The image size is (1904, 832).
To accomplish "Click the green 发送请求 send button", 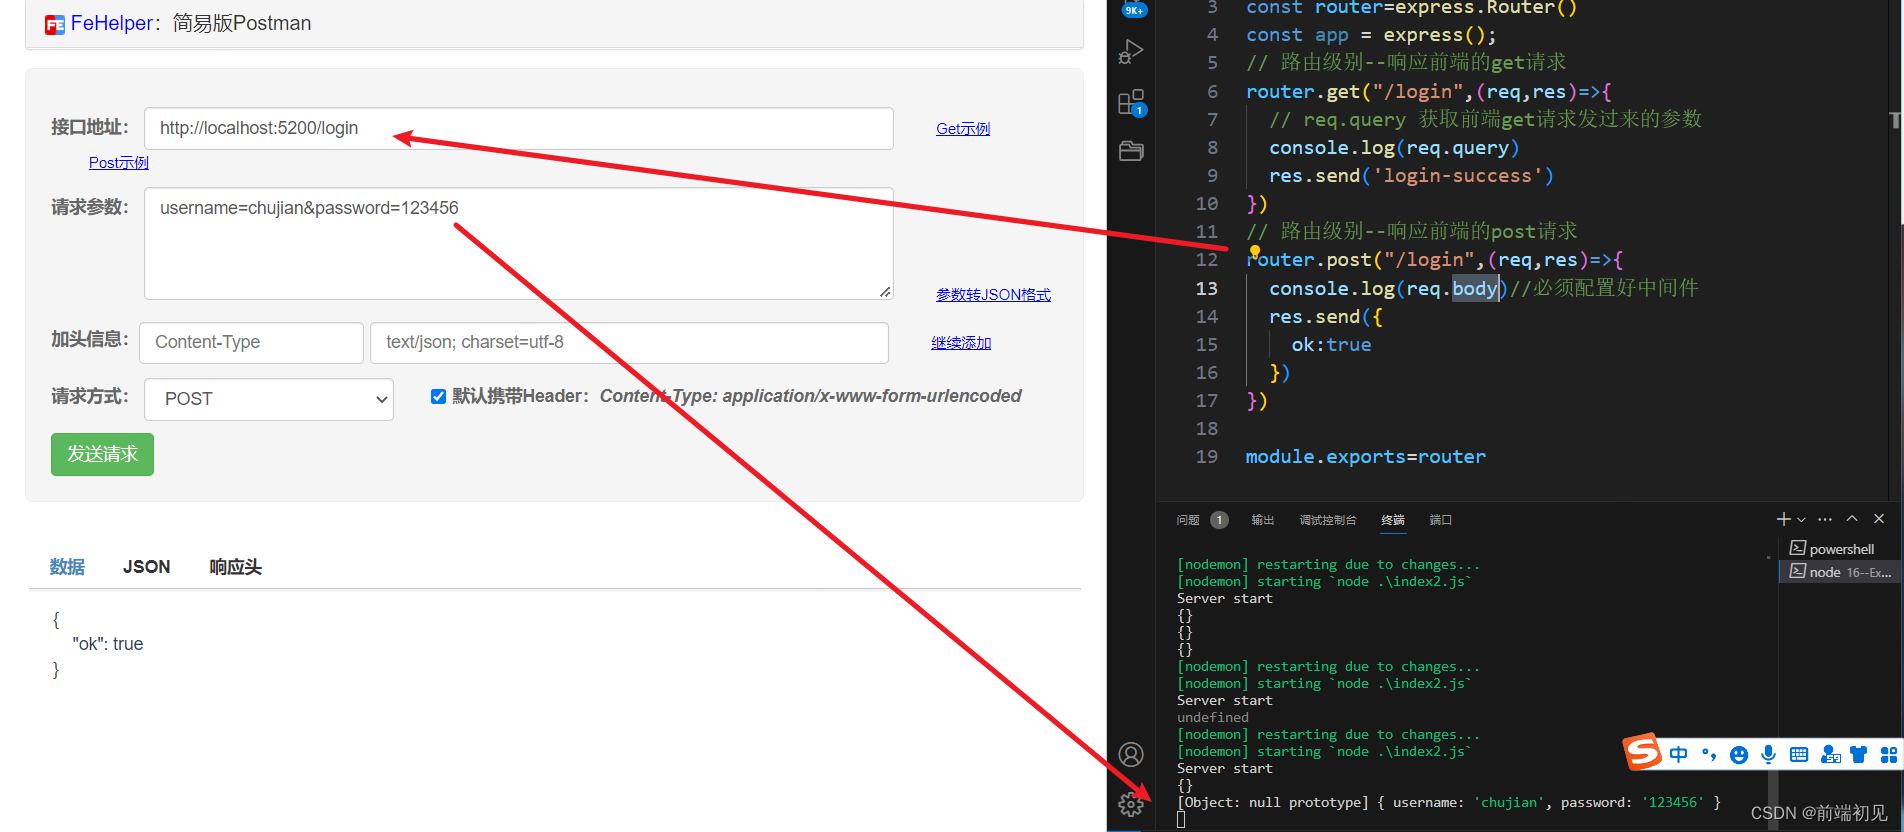I will 102,454.
